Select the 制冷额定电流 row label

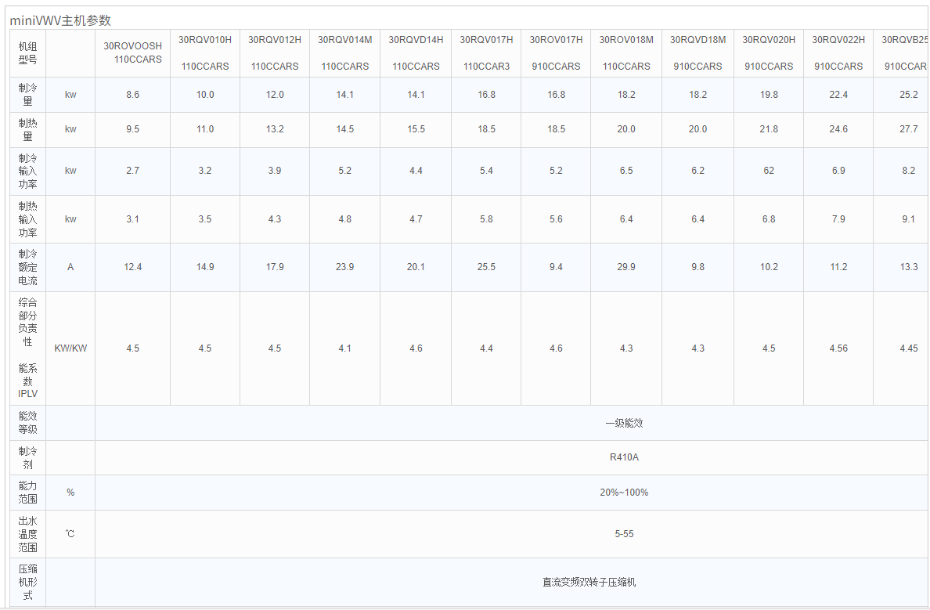point(27,267)
